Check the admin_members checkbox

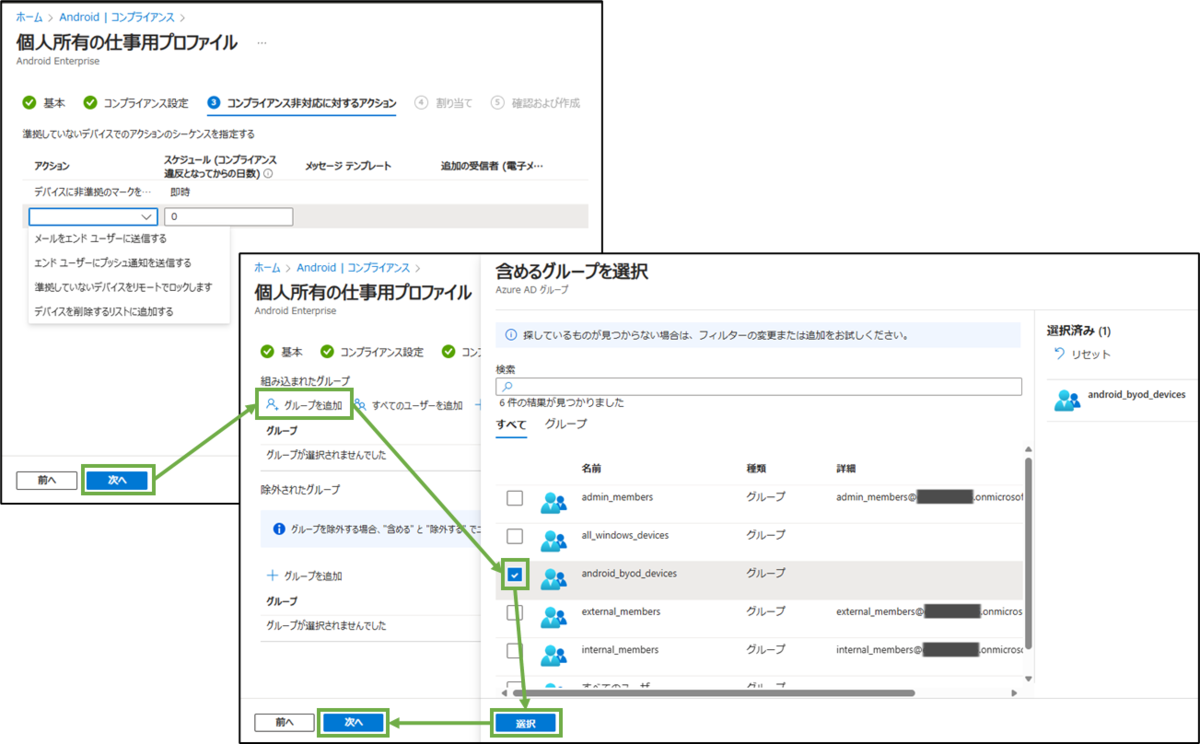514,498
